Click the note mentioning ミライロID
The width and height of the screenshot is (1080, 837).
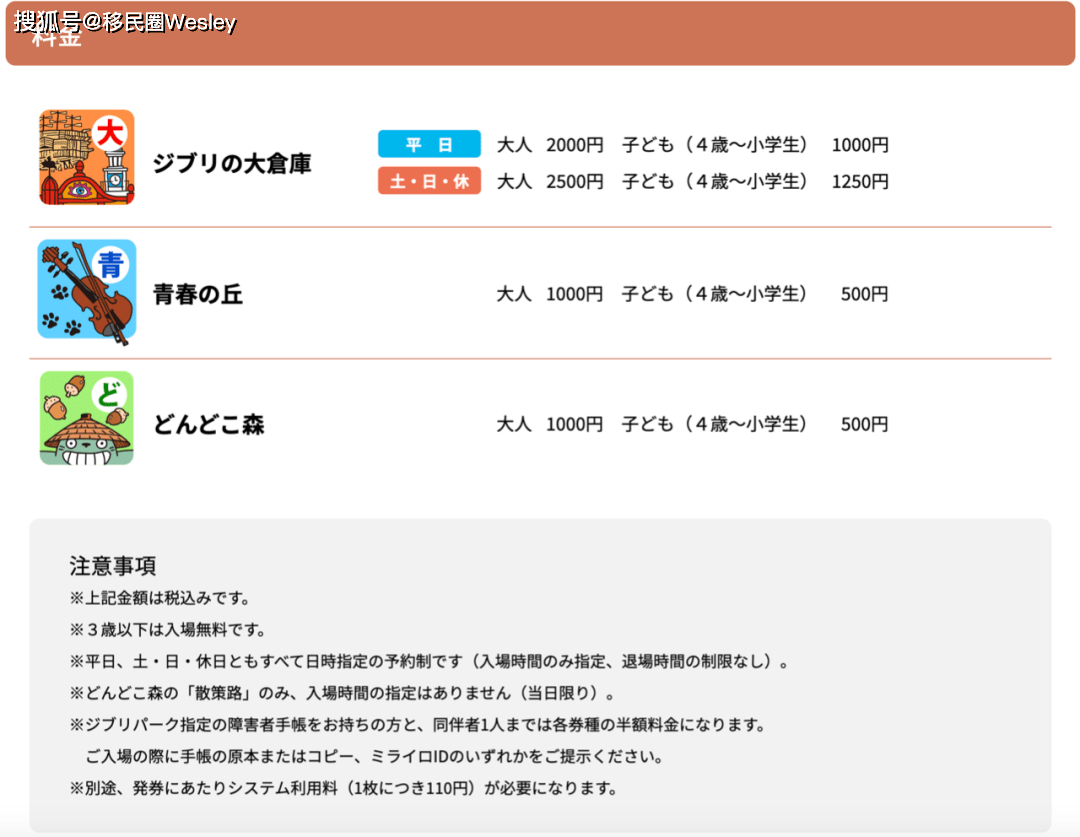(x=375, y=756)
